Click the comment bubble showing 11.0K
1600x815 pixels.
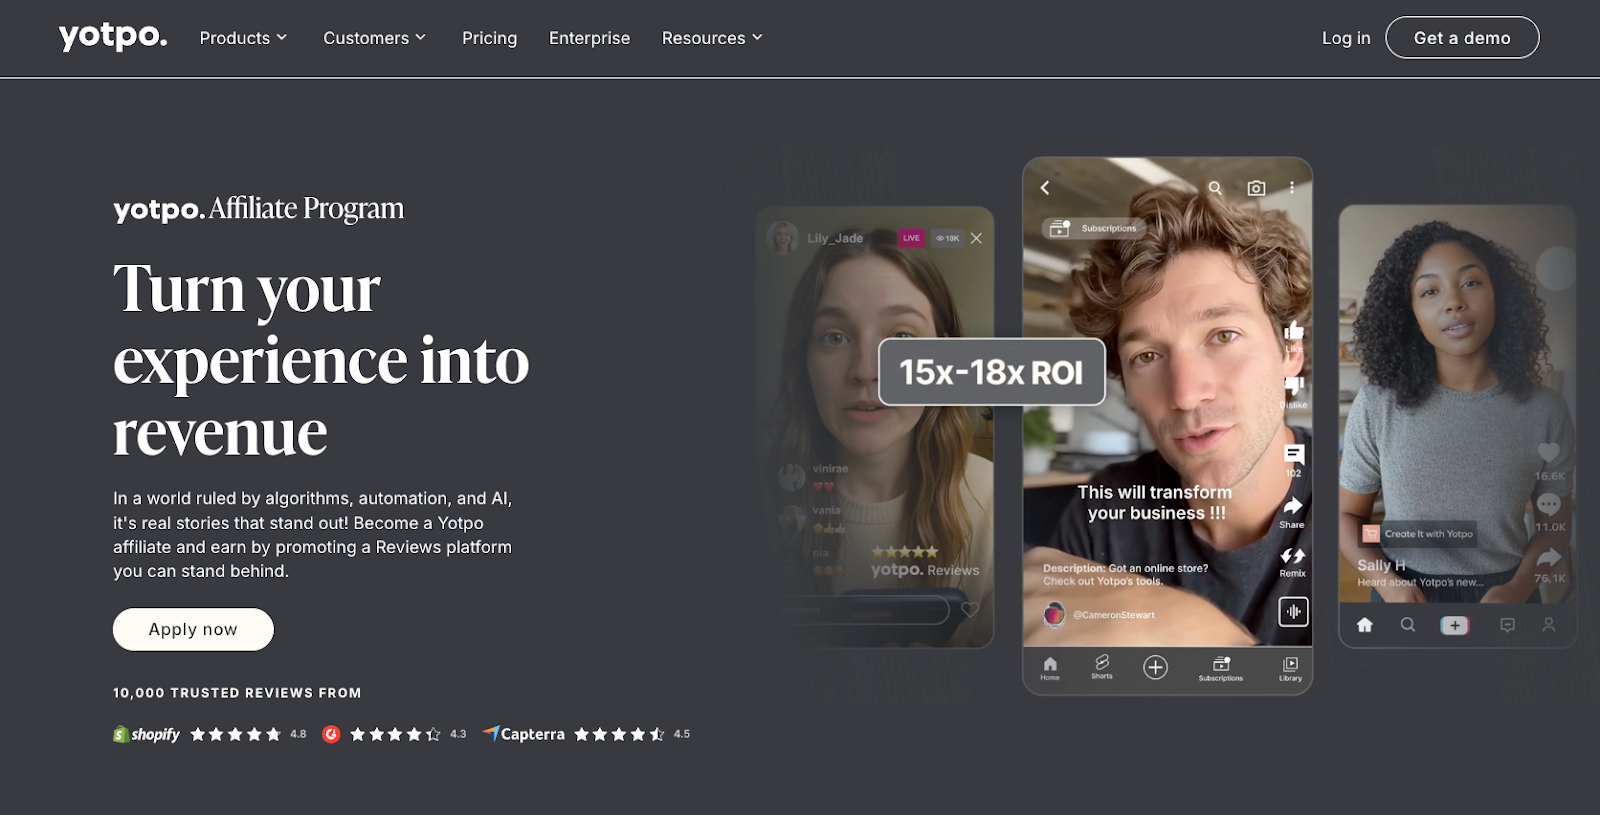(1549, 504)
